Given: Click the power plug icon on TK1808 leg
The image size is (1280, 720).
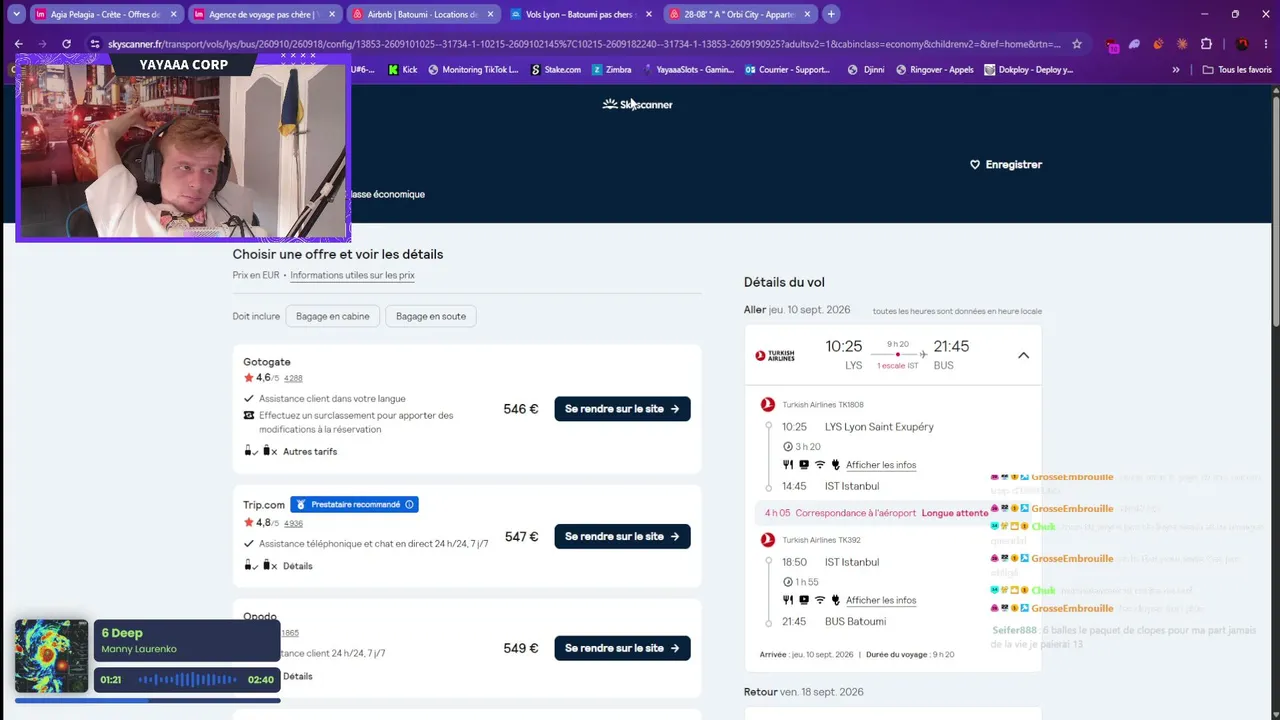Looking at the screenshot, I should (x=836, y=465).
